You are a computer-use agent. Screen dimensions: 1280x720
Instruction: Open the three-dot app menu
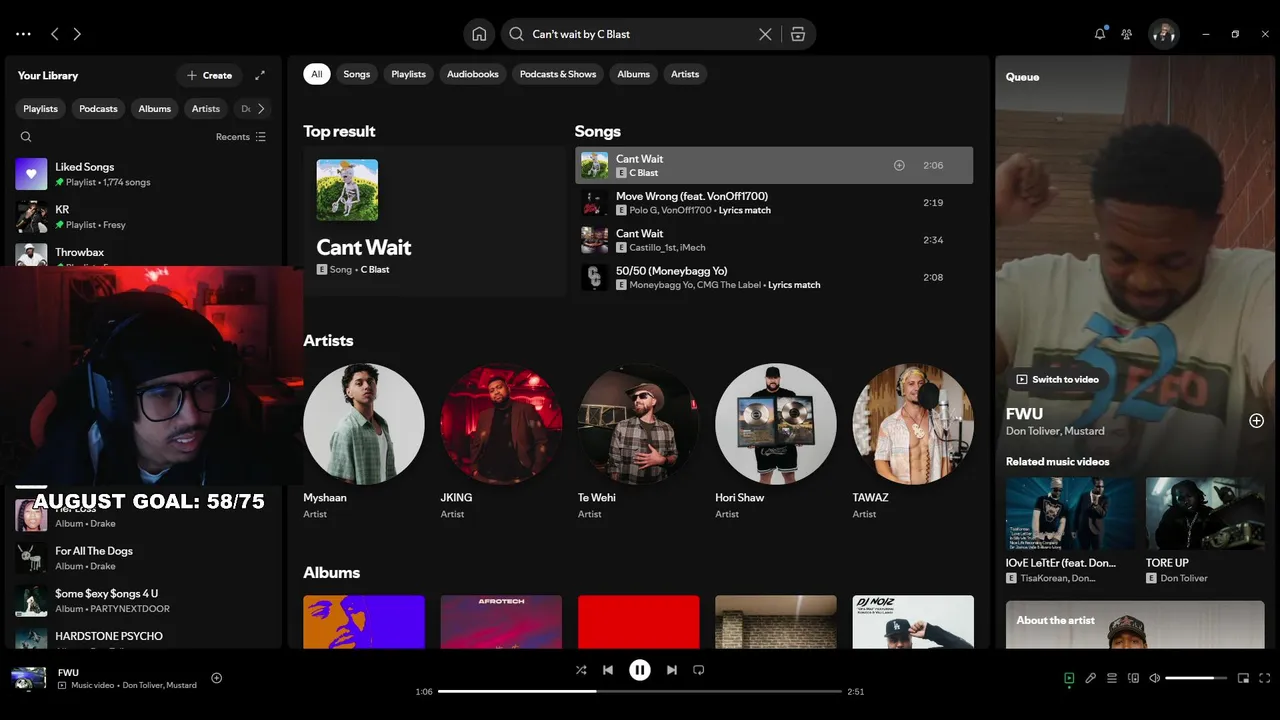coord(23,34)
